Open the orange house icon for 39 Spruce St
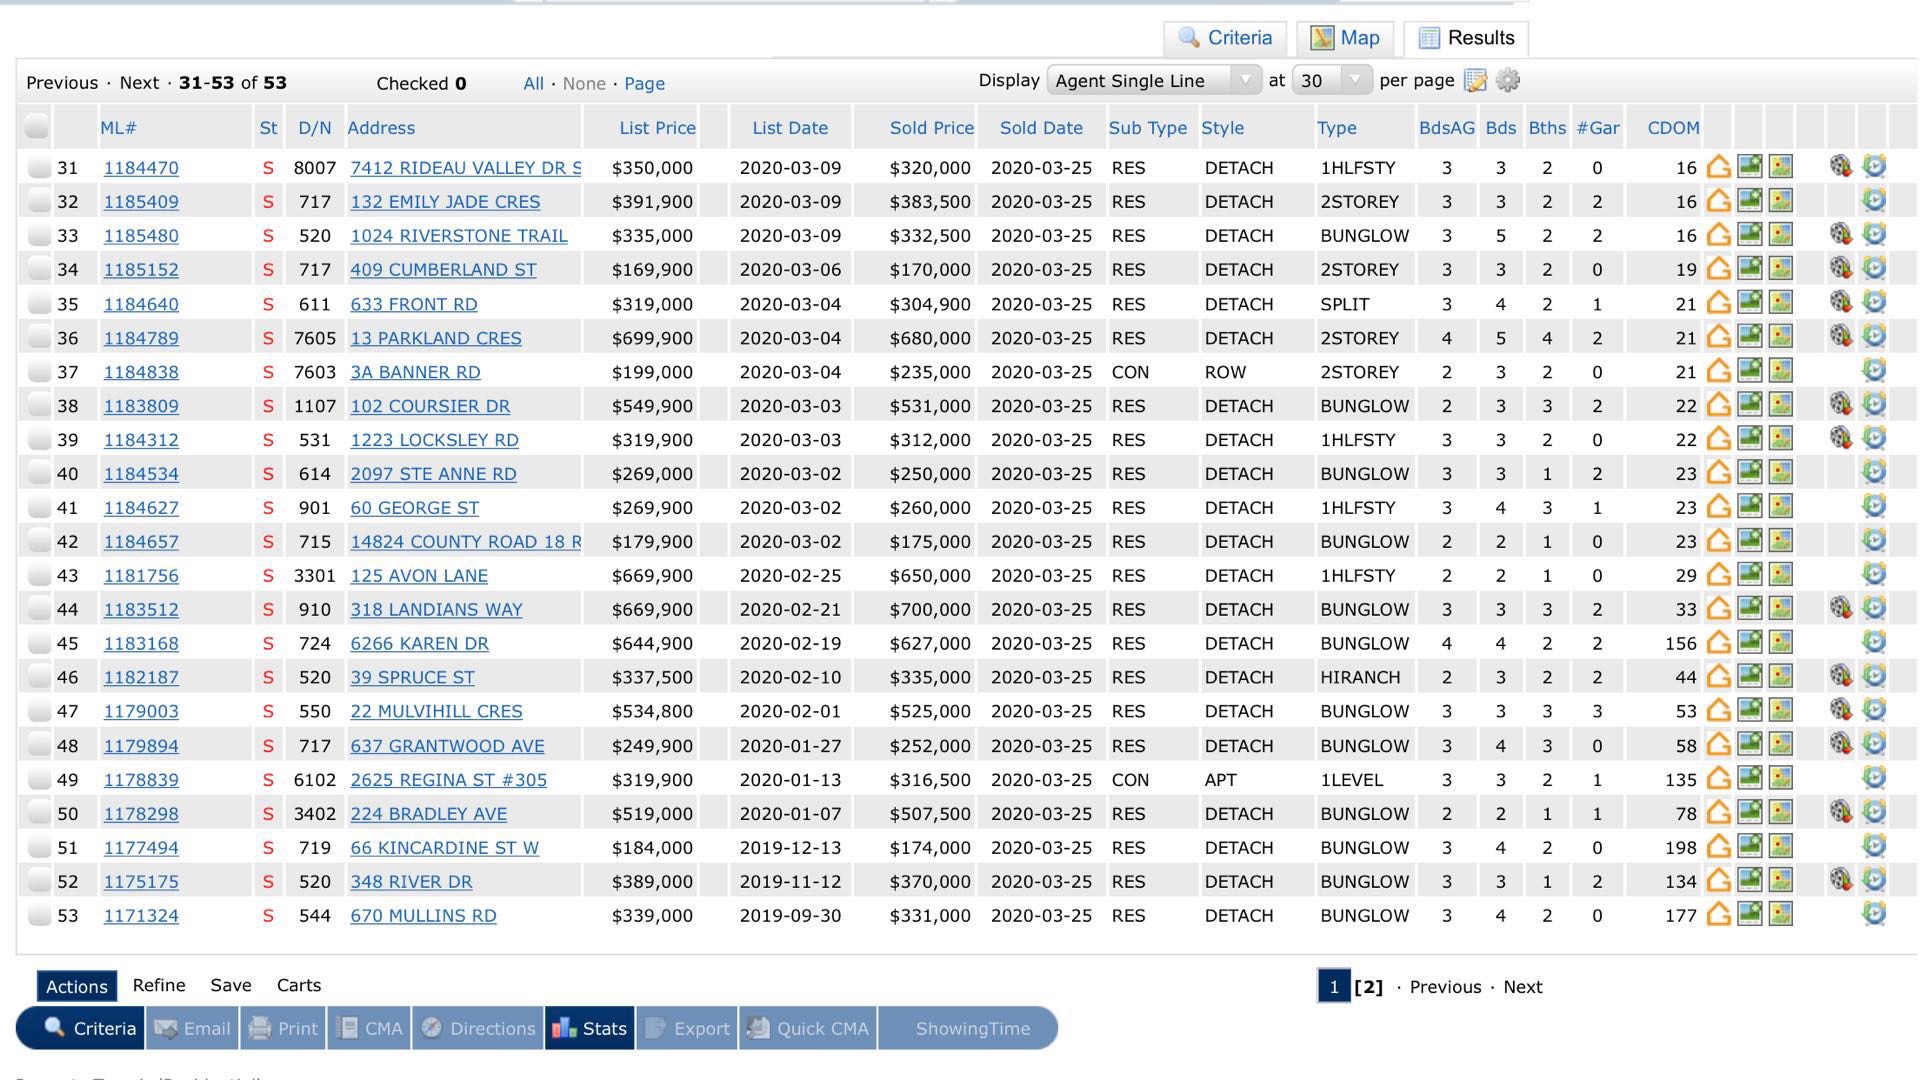 pyautogui.click(x=1718, y=677)
